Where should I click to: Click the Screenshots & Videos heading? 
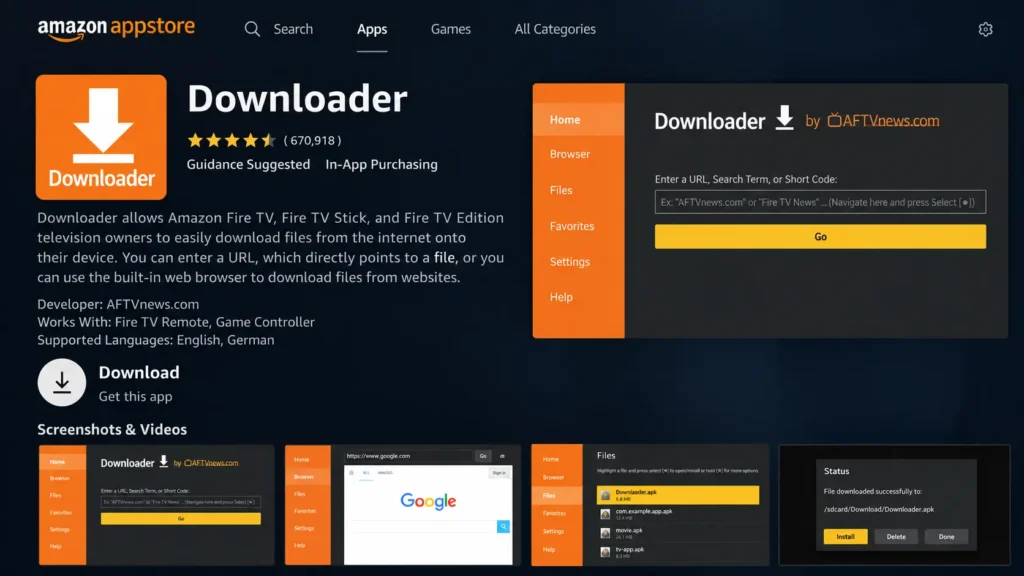(x=112, y=430)
